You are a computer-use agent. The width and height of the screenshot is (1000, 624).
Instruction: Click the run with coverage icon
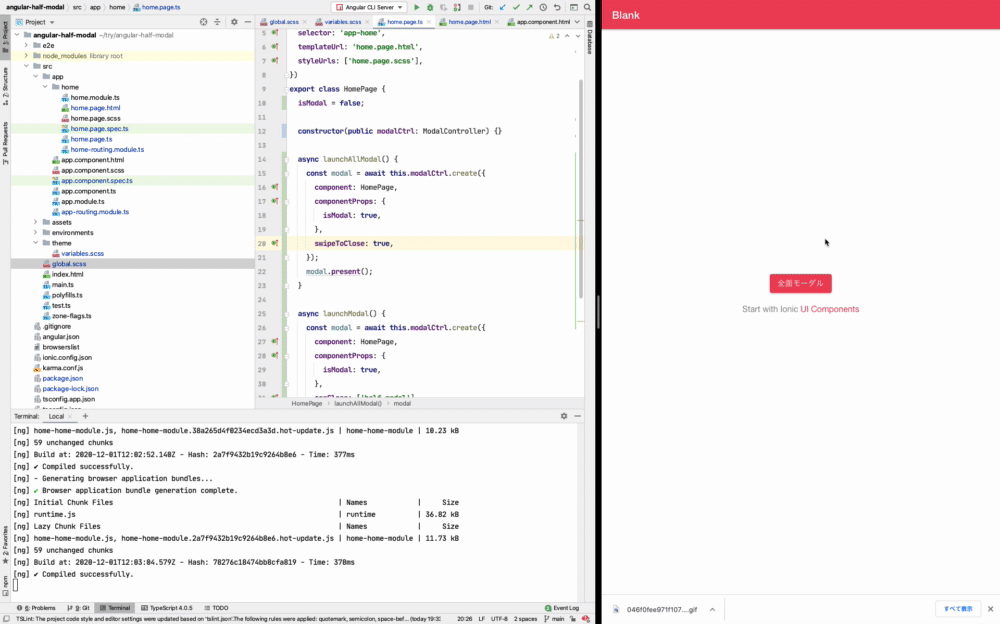pos(443,8)
